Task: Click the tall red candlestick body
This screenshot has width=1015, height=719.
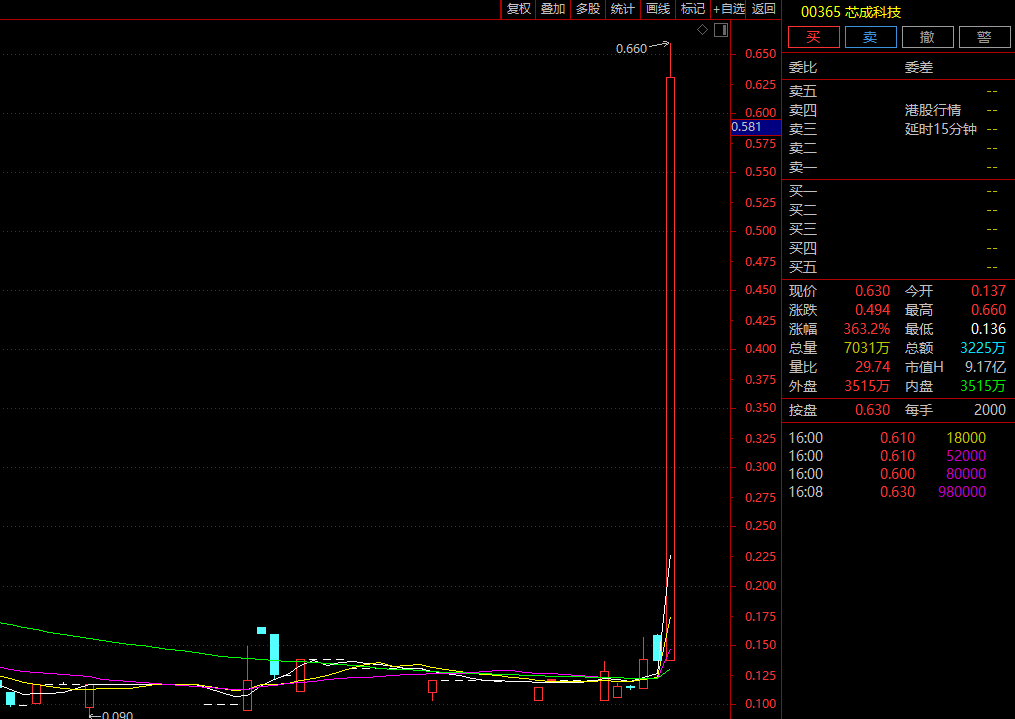Action: 671,369
